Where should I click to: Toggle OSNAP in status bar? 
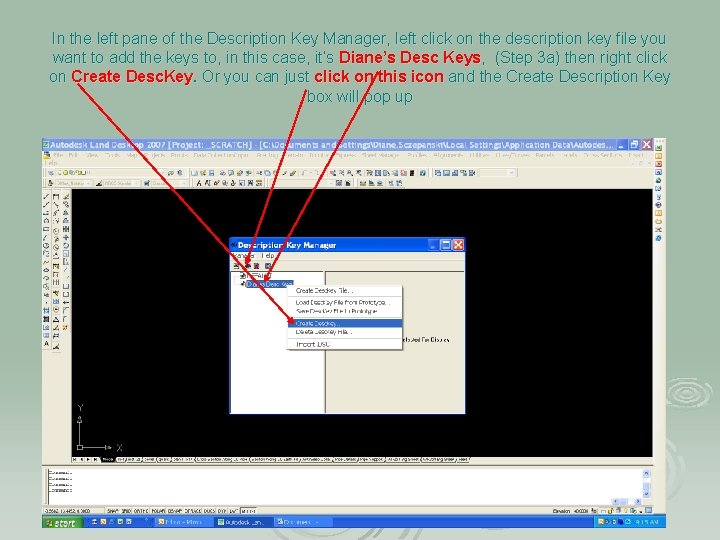click(175, 511)
